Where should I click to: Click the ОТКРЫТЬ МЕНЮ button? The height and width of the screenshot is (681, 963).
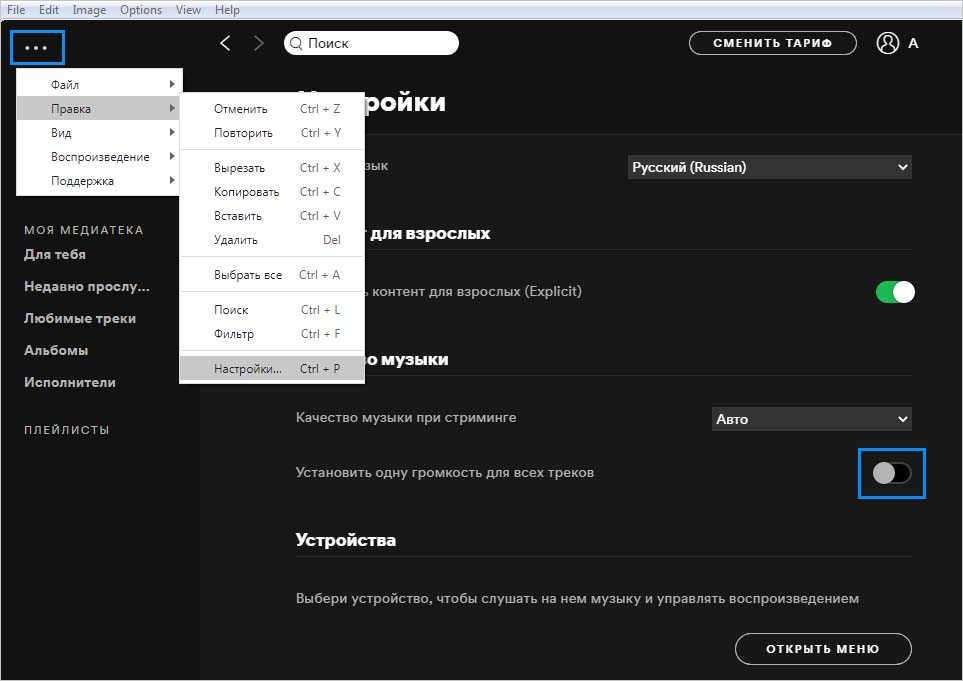point(822,649)
